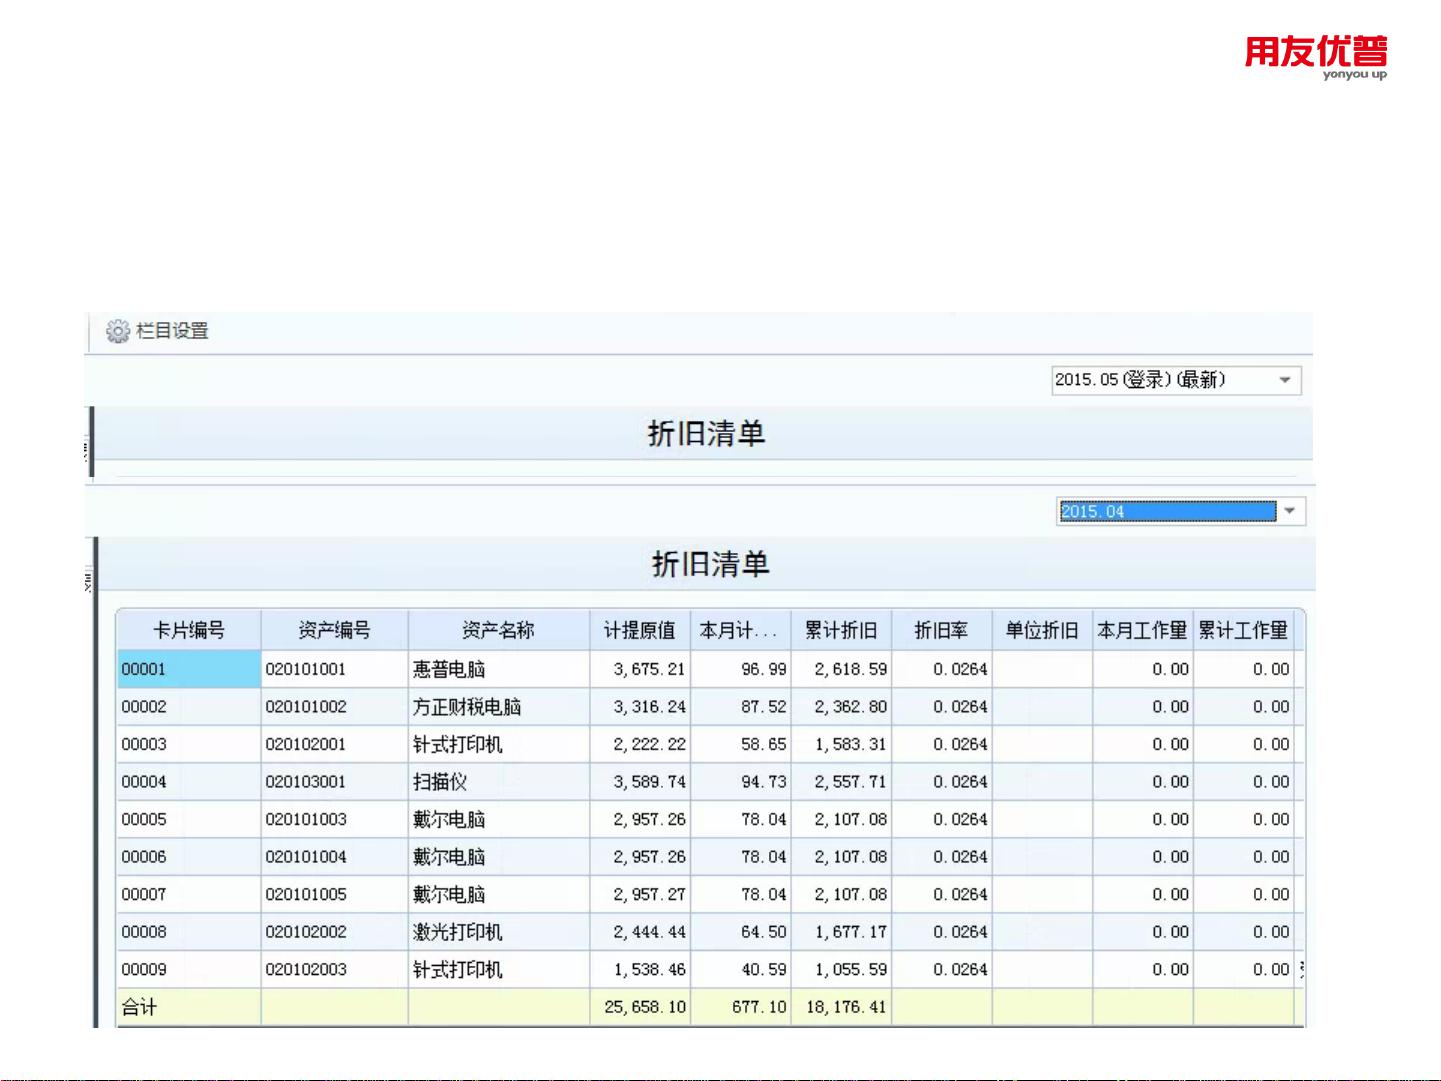Click asset code 020102001
Screen dimensions: 1441x1081
(306, 744)
